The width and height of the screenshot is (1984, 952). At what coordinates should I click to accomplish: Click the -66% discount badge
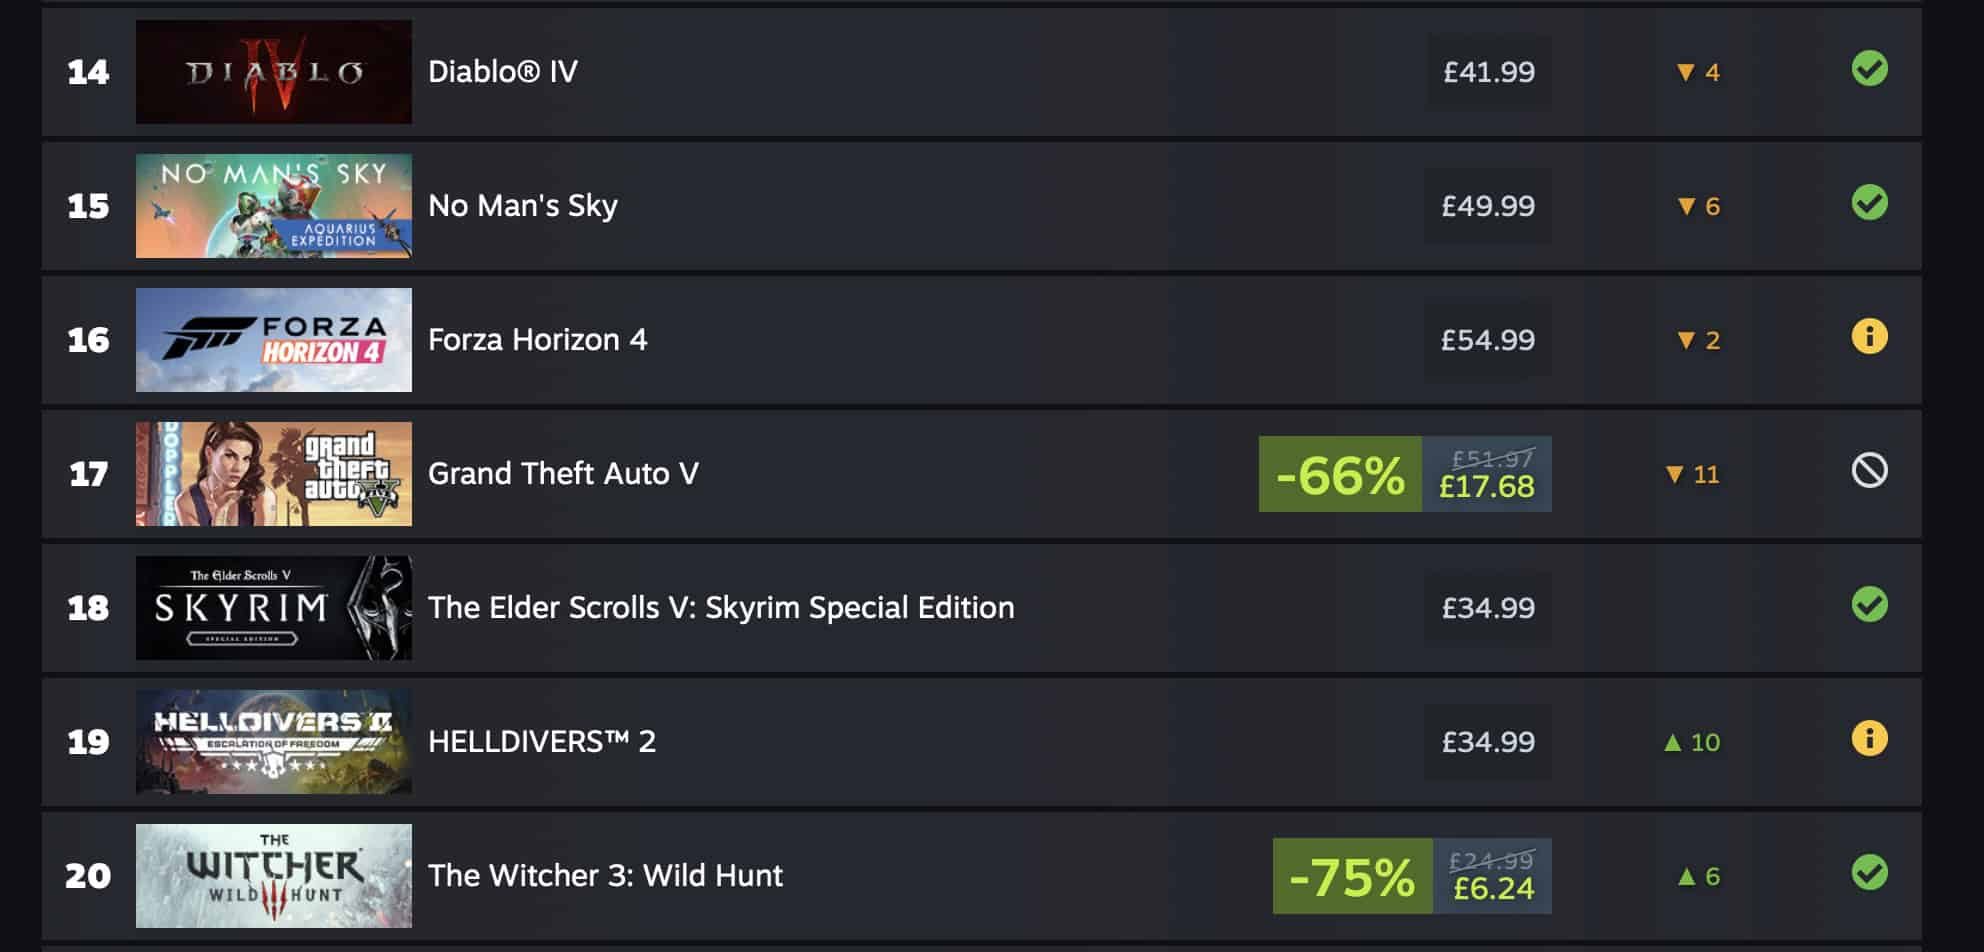[1340, 475]
